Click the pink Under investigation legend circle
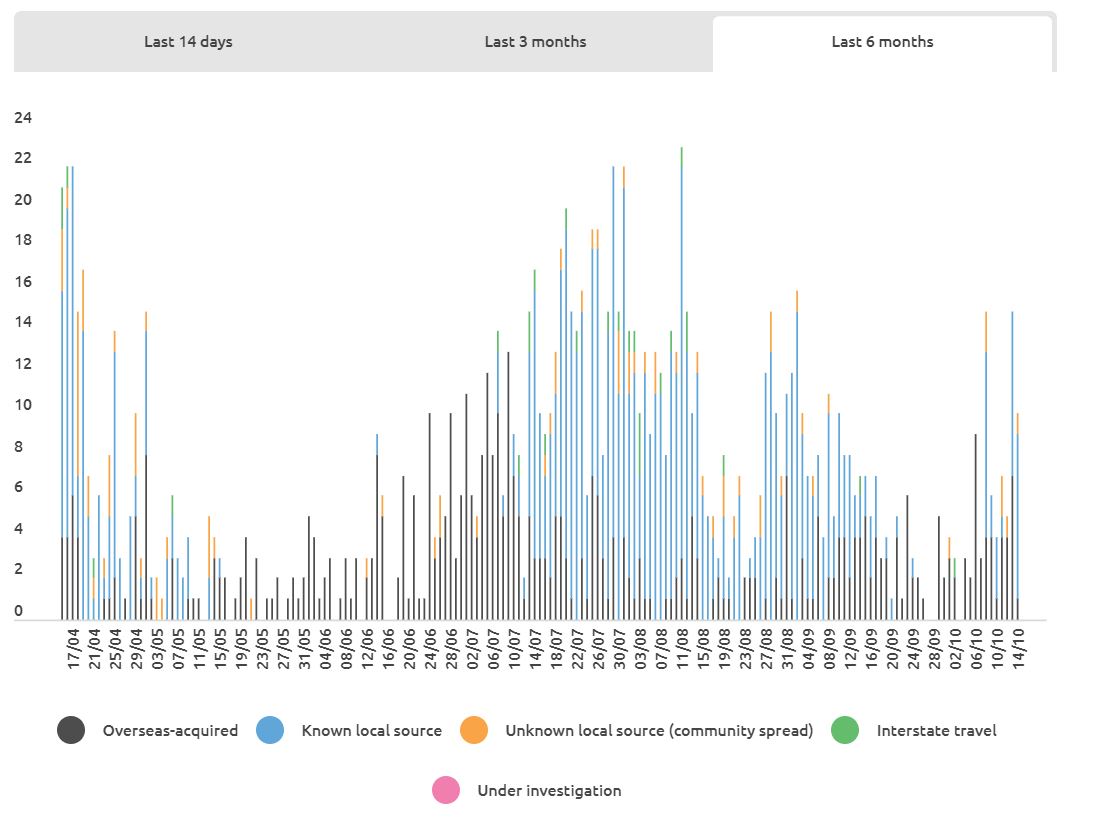This screenshot has height=819, width=1119. [x=446, y=791]
